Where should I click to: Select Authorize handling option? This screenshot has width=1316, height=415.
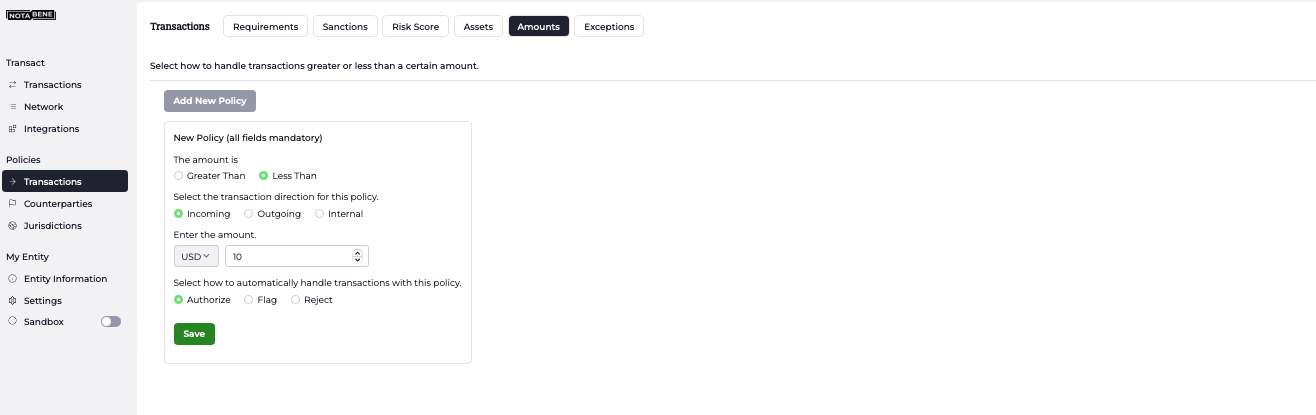[178, 300]
